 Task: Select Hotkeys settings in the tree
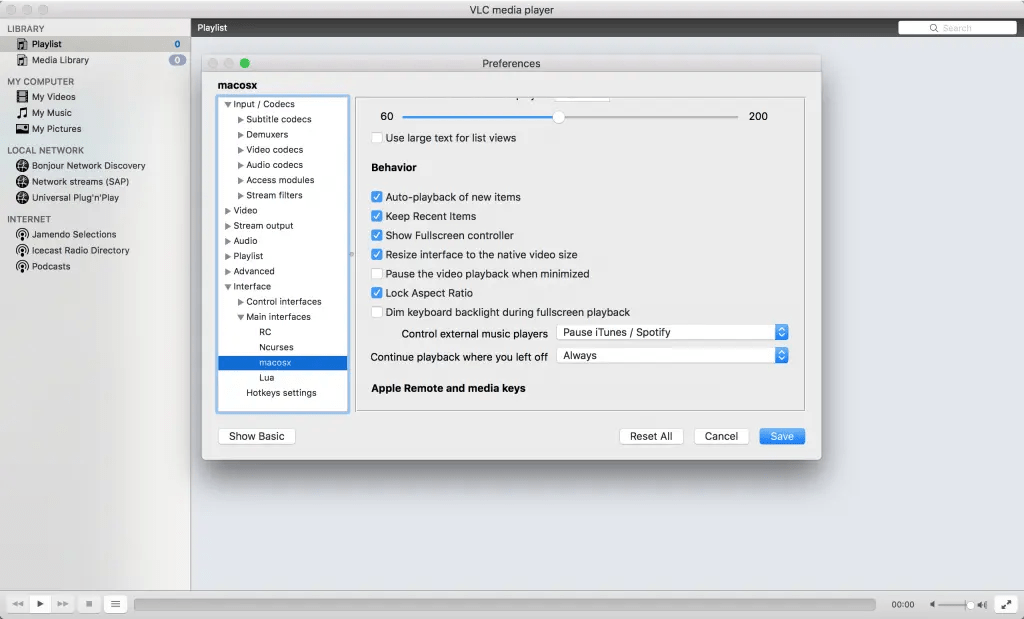coord(282,392)
